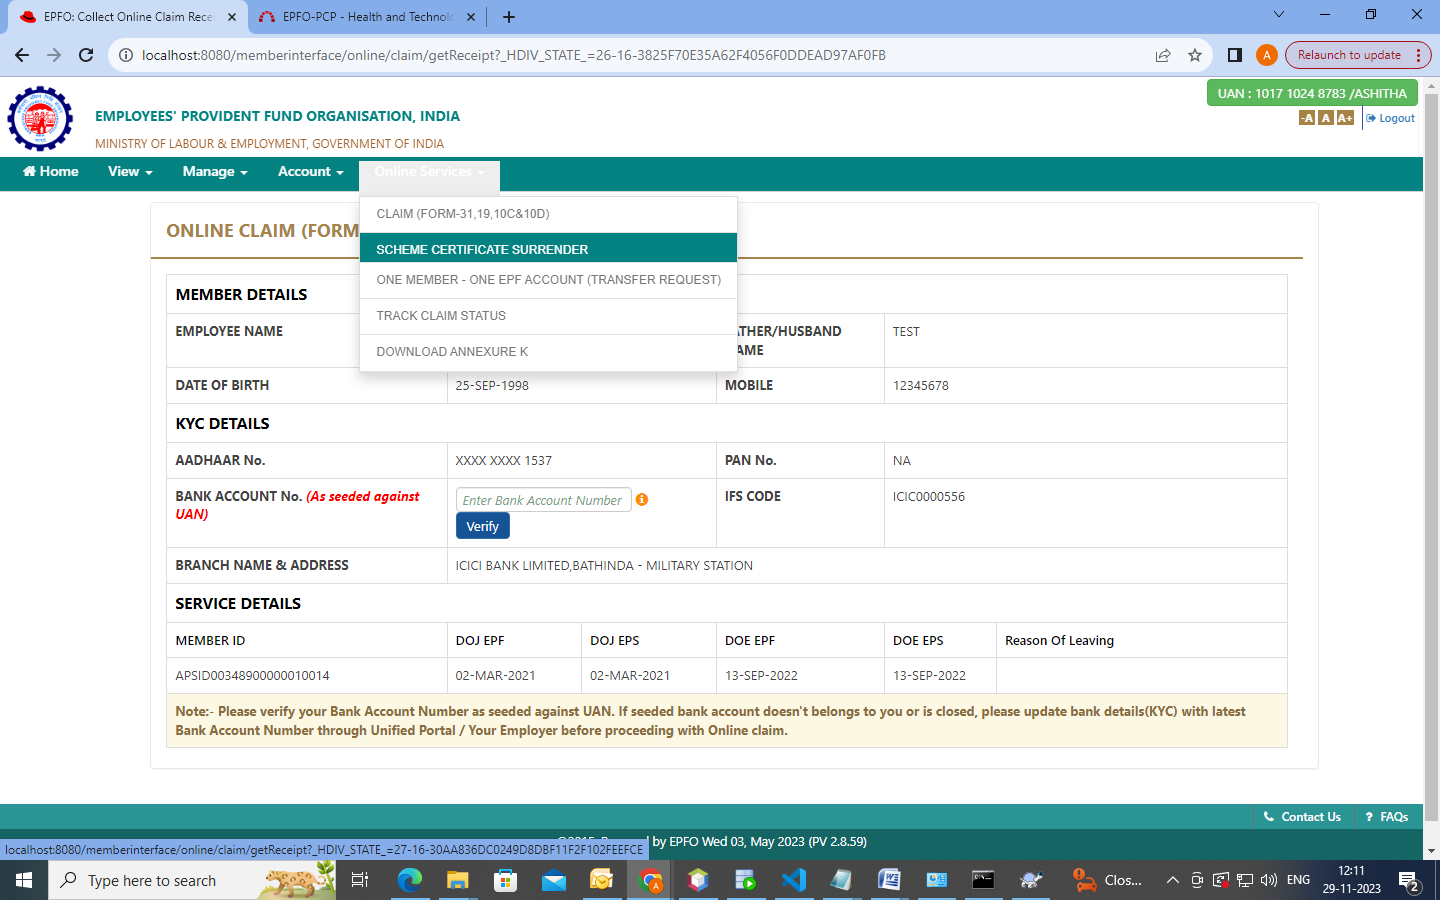Expand the Manage dropdown menu
The width and height of the screenshot is (1440, 900).
click(215, 172)
